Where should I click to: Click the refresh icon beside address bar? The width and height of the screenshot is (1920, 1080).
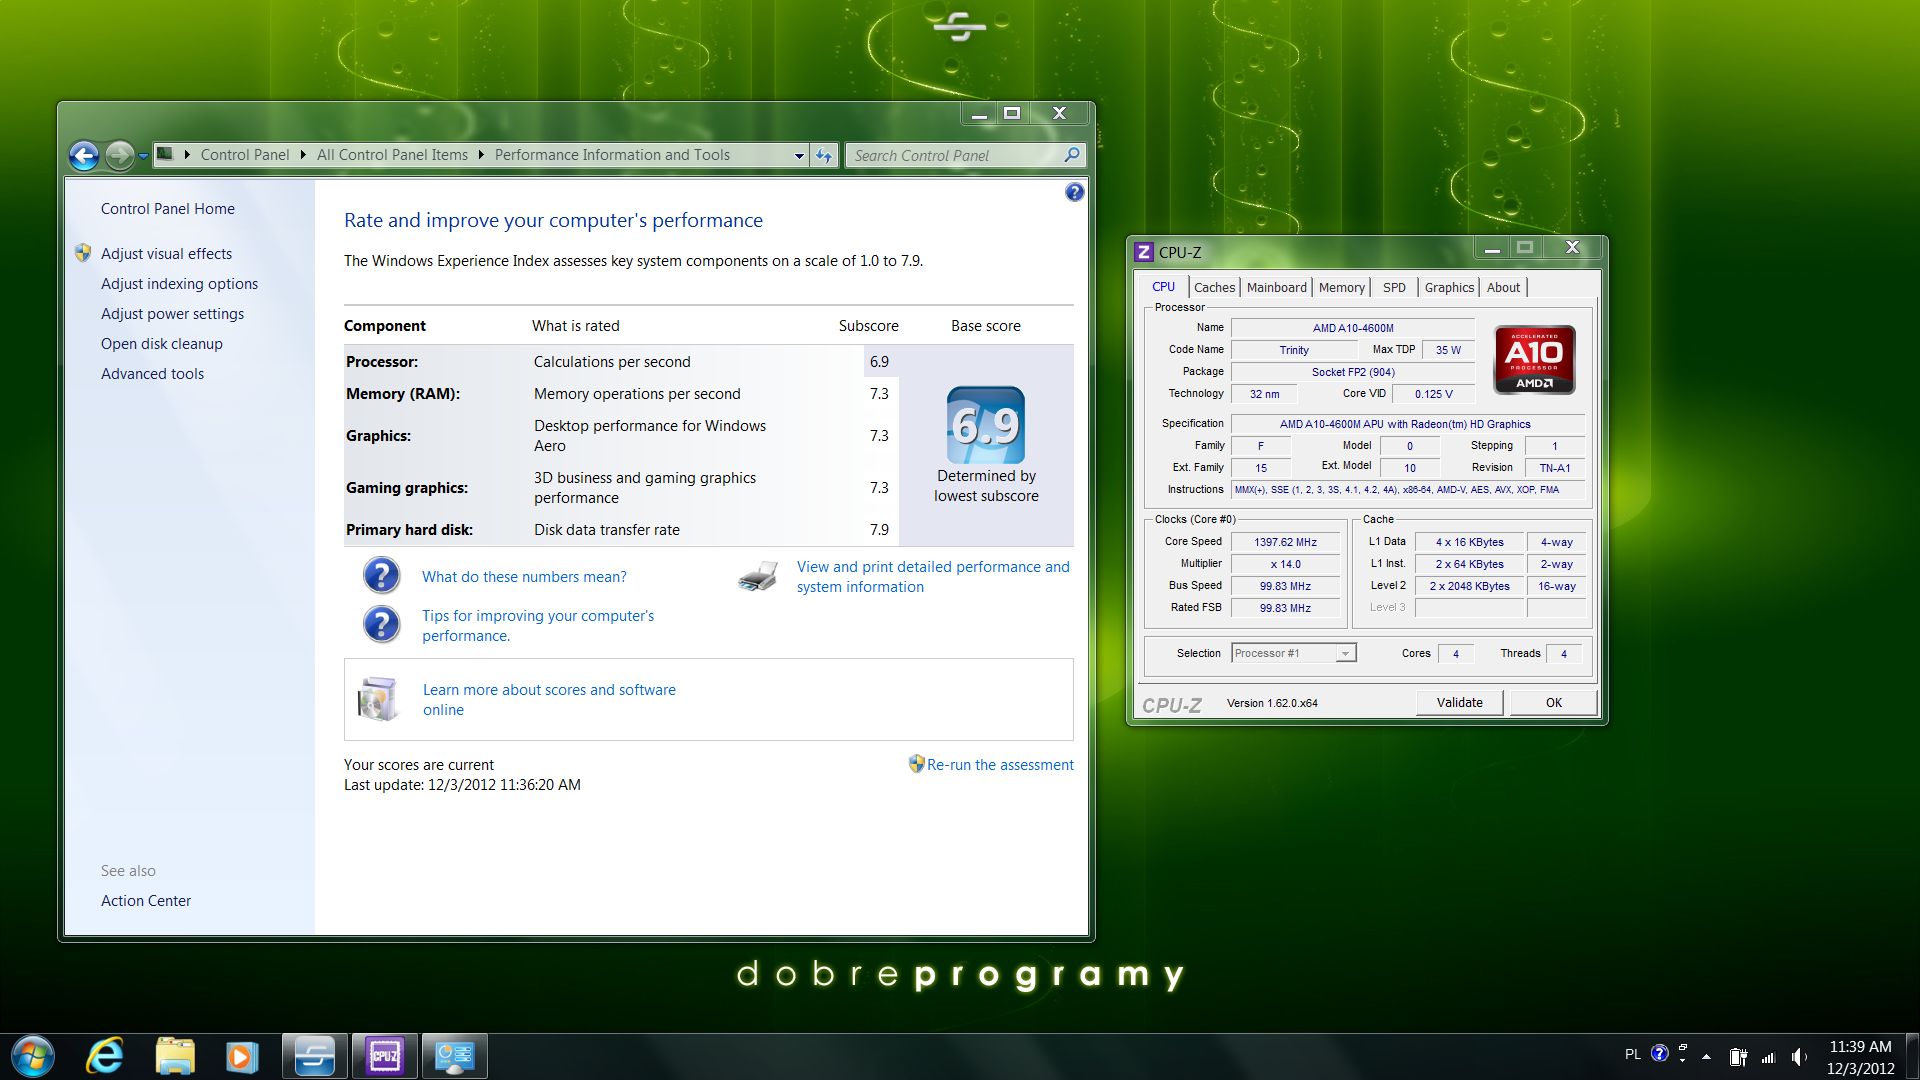coord(824,155)
